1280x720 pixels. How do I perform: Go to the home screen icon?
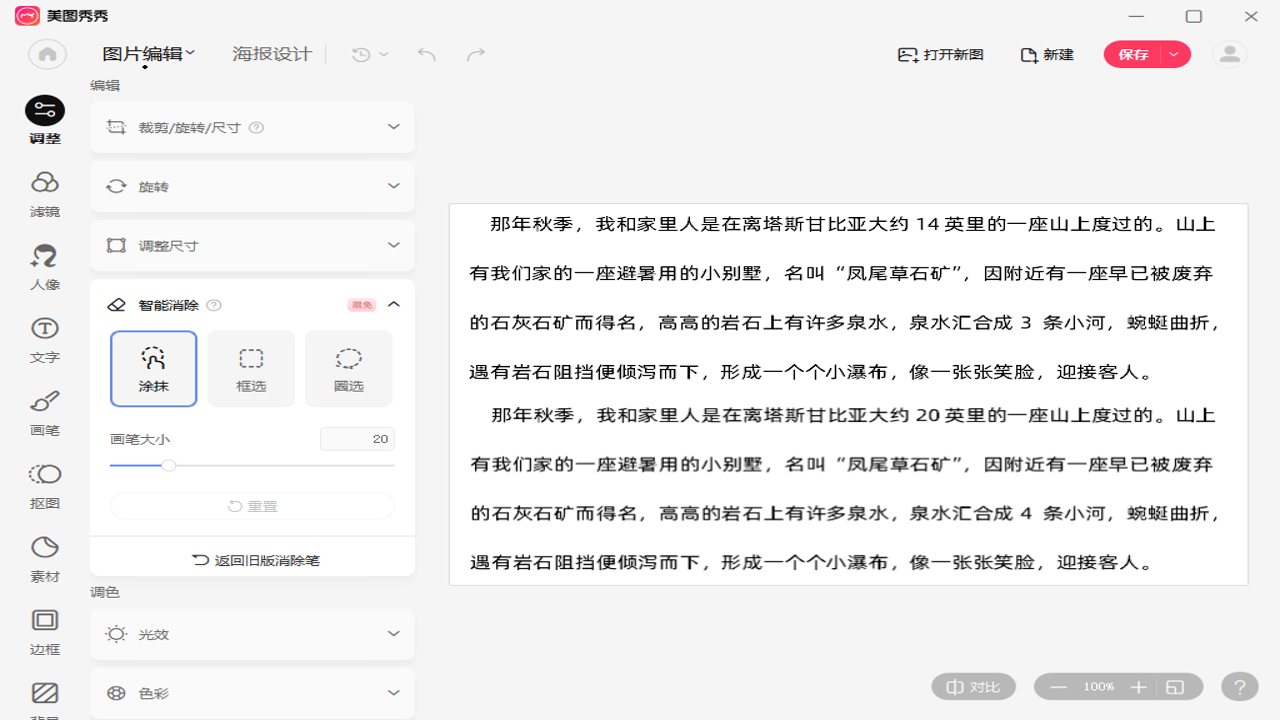tap(47, 54)
